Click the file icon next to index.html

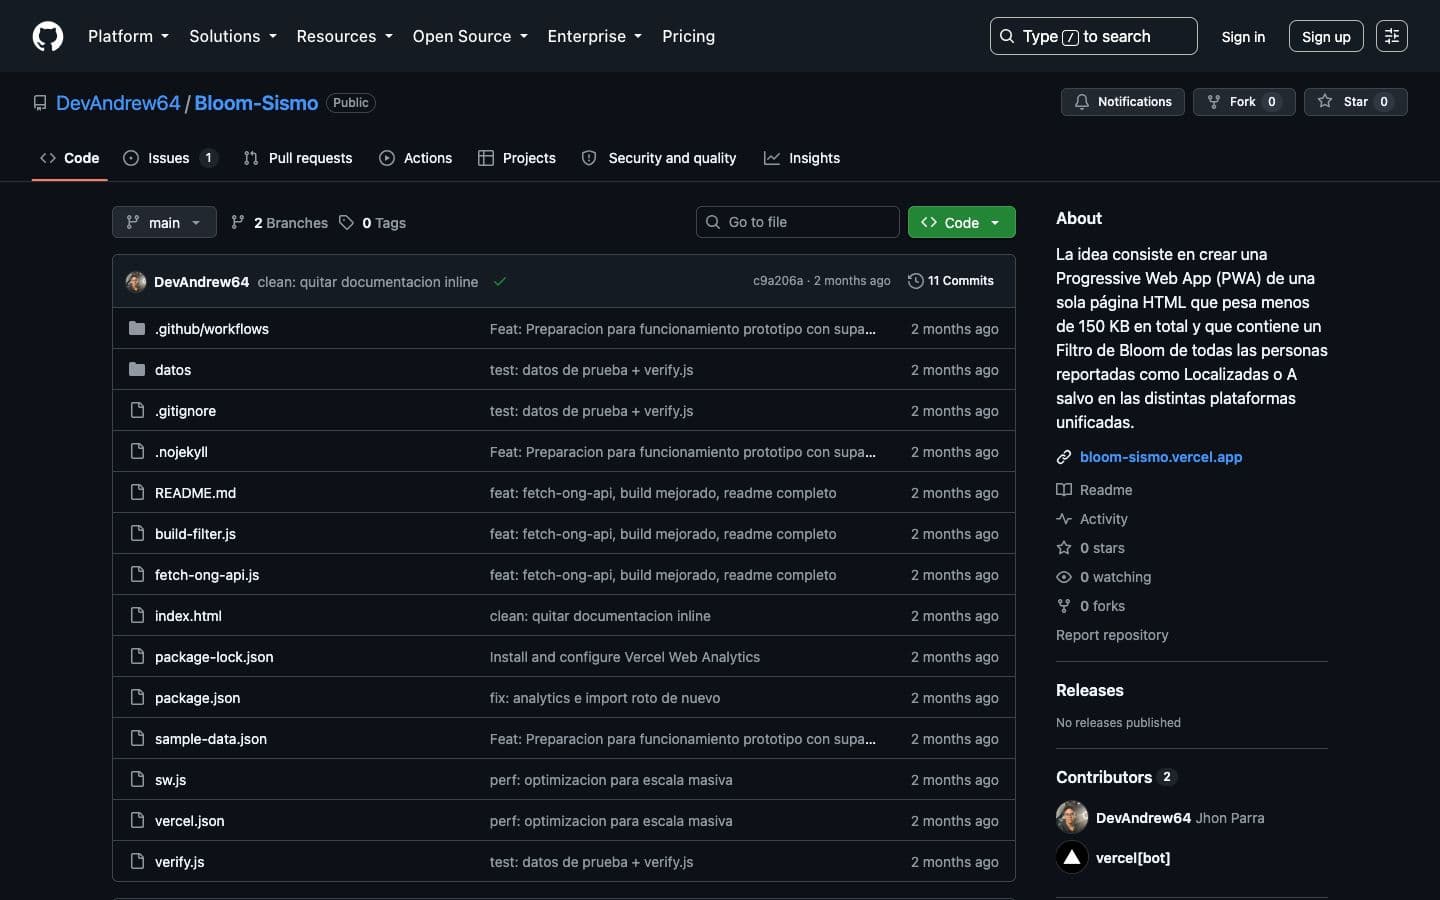point(137,615)
